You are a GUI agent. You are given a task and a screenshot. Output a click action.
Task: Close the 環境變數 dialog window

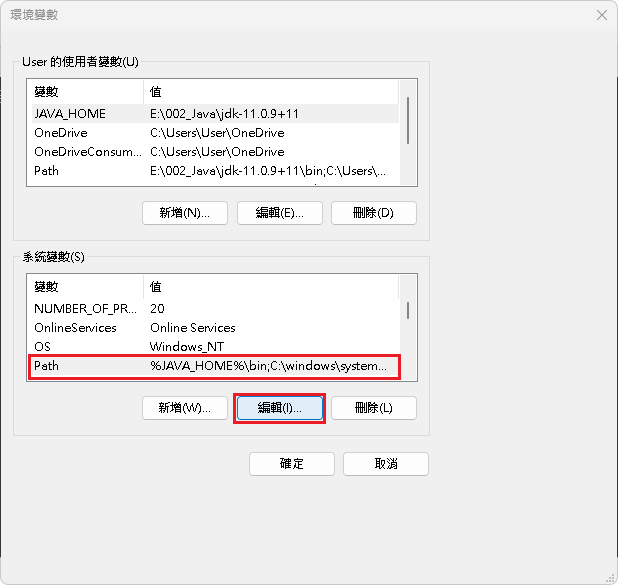(601, 15)
